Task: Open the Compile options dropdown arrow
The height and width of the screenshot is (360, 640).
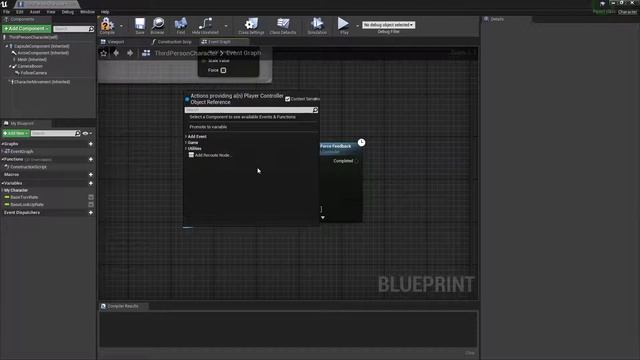Action: [x=121, y=26]
